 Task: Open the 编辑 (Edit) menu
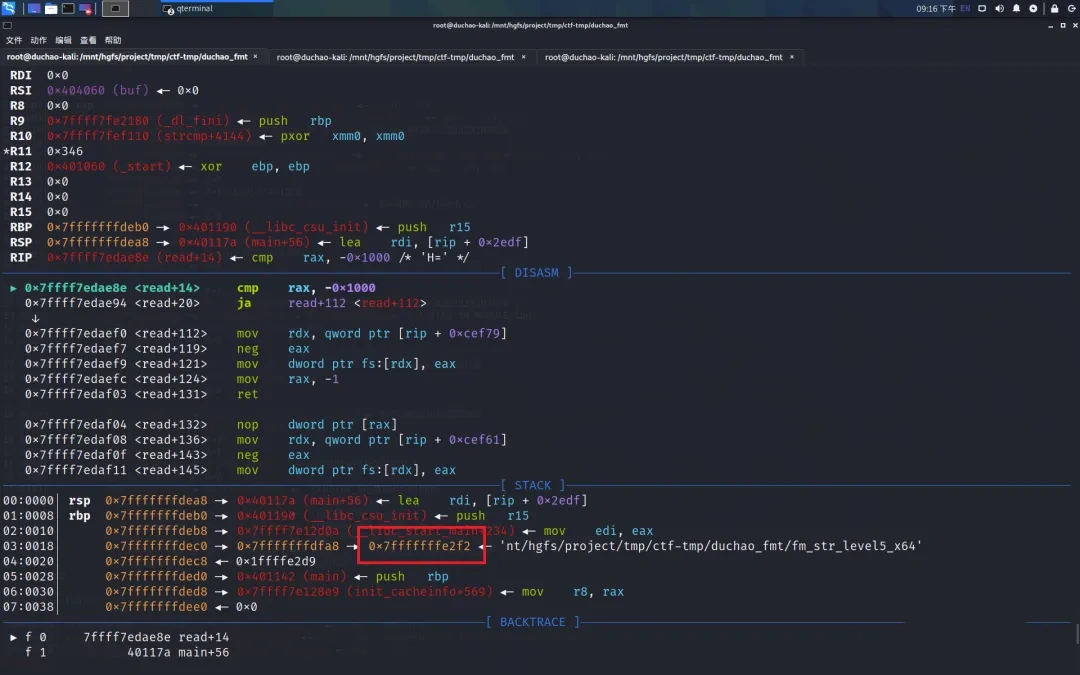pos(63,41)
